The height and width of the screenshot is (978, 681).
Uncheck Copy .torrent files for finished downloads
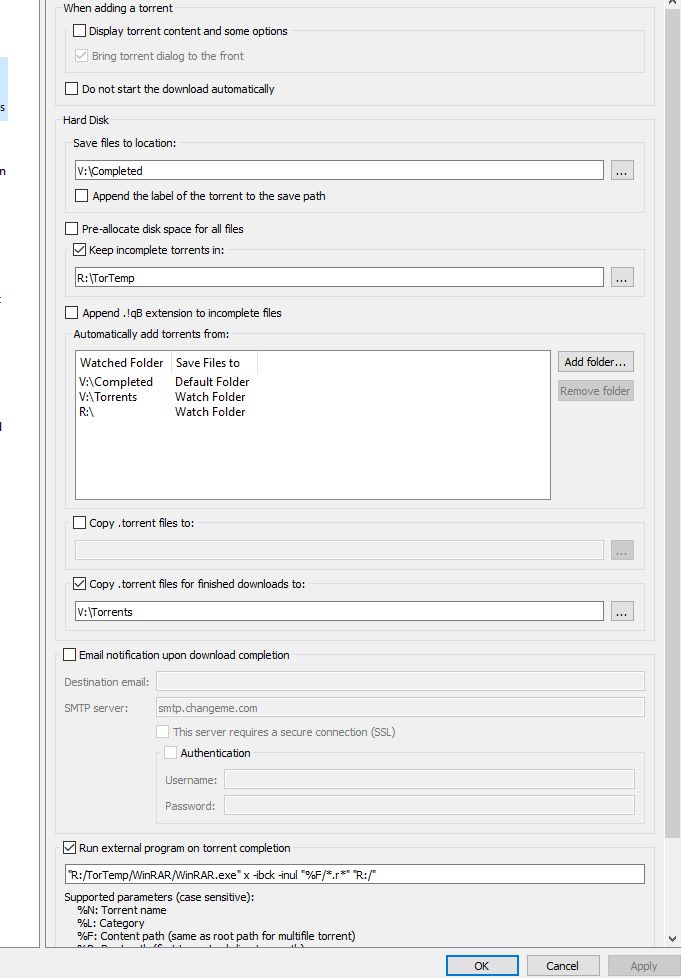(x=79, y=584)
